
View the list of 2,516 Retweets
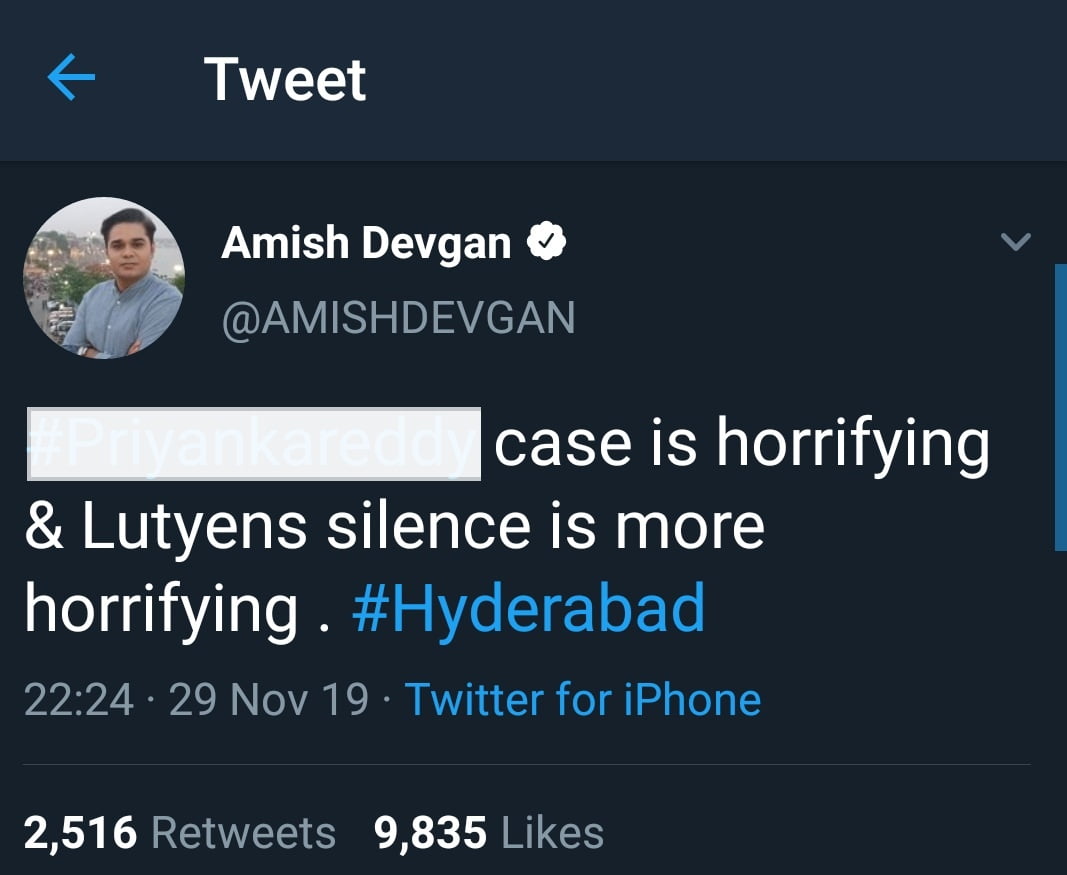tap(179, 832)
